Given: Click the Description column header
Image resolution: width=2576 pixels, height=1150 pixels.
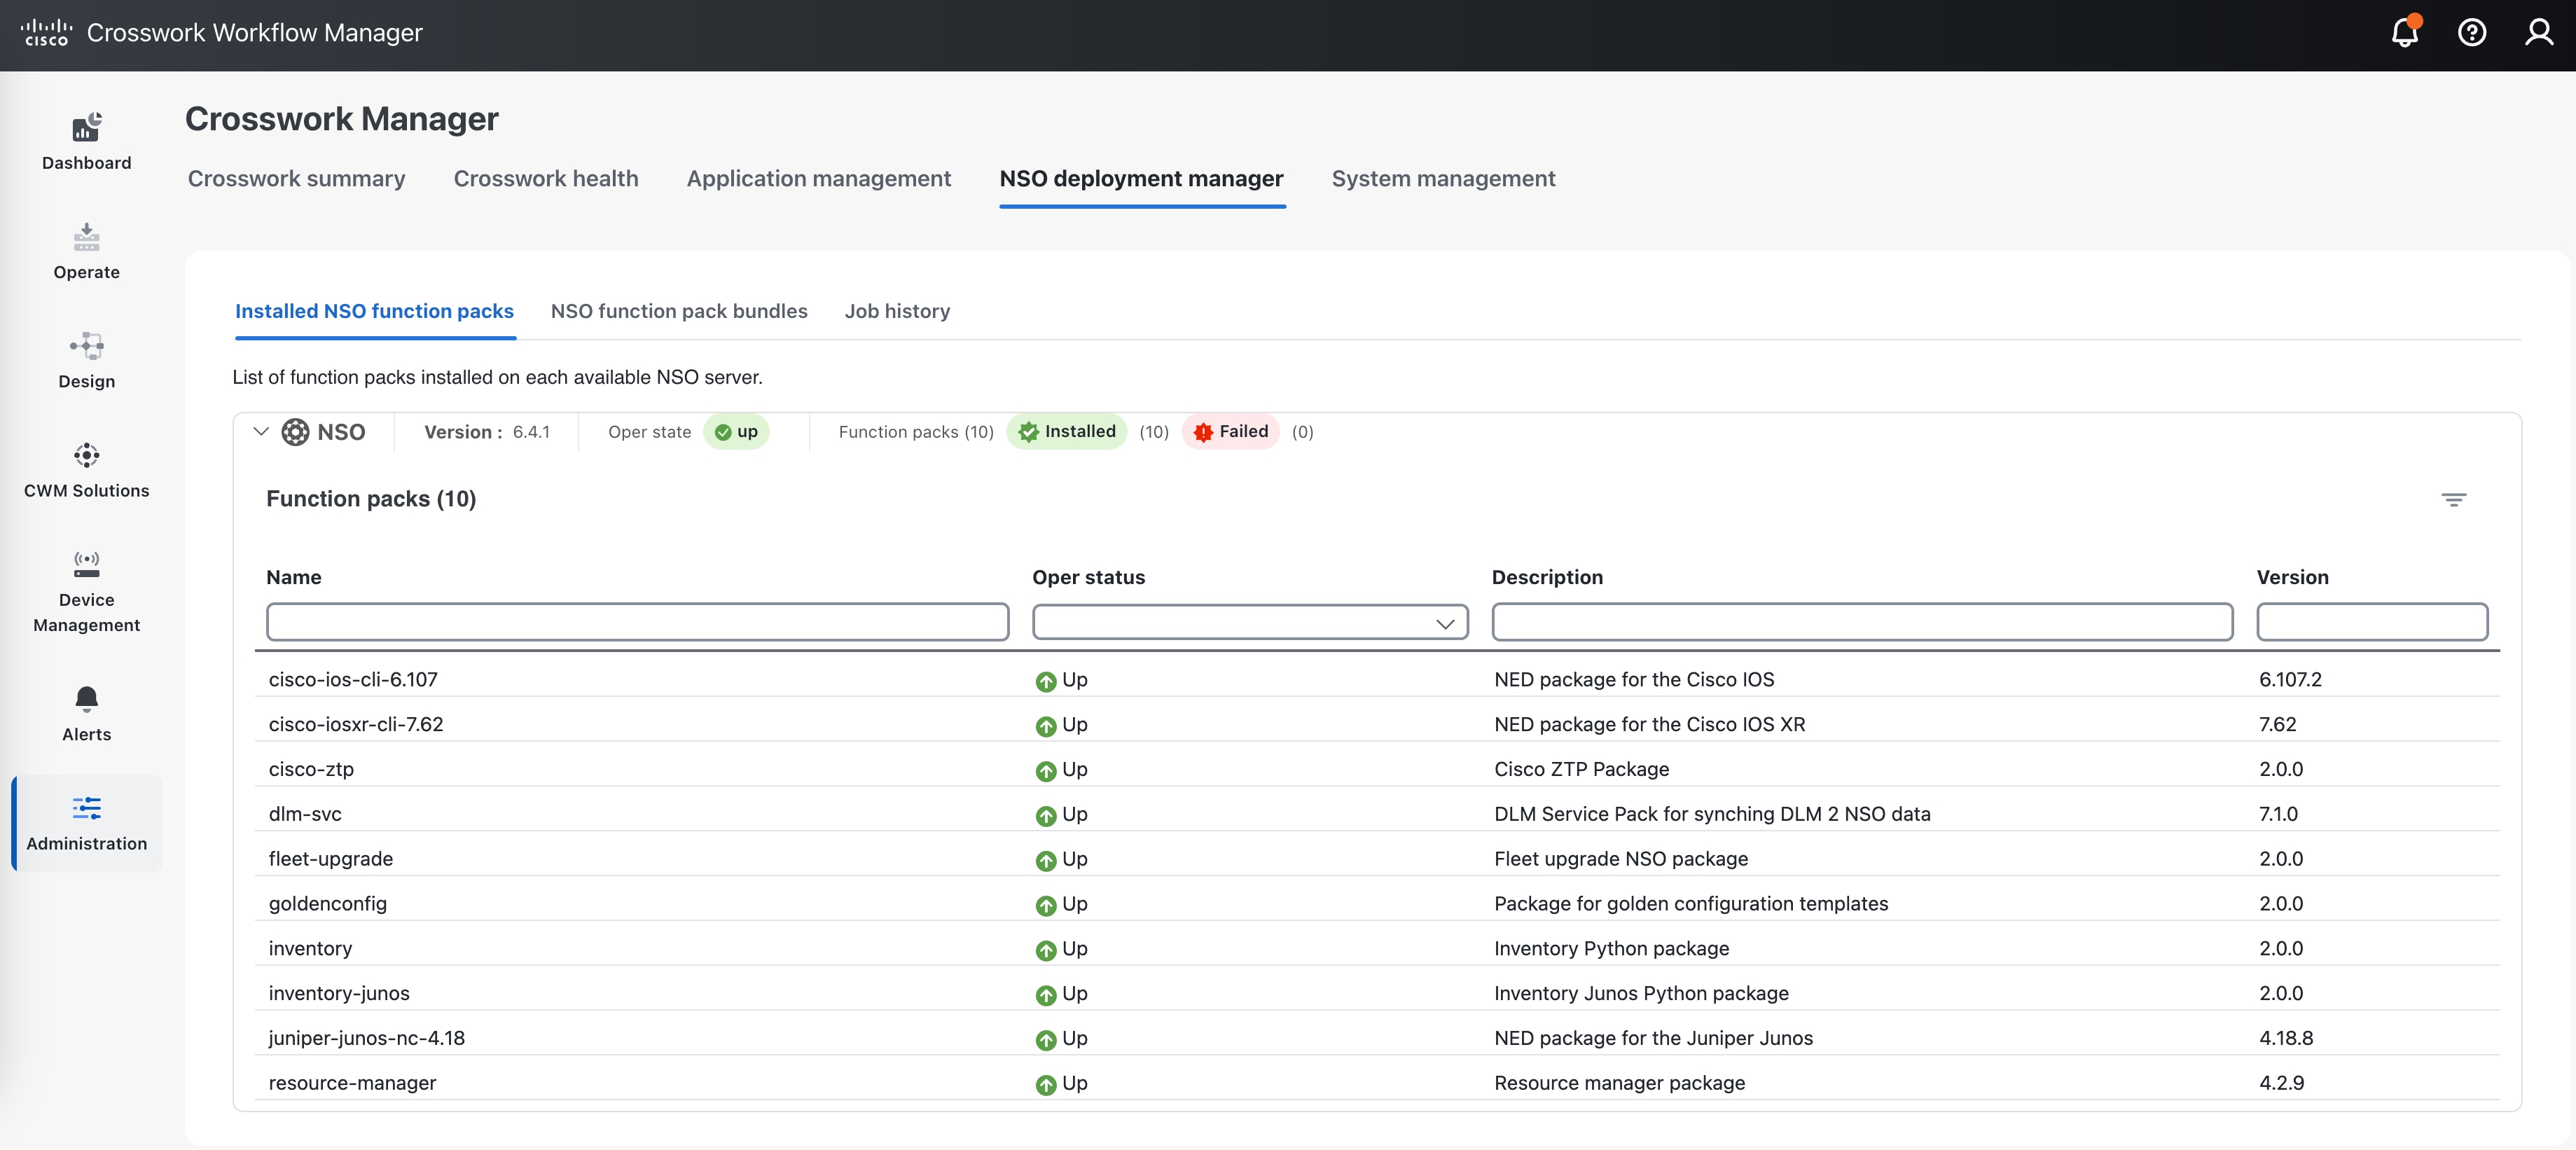Looking at the screenshot, I should (x=1547, y=577).
